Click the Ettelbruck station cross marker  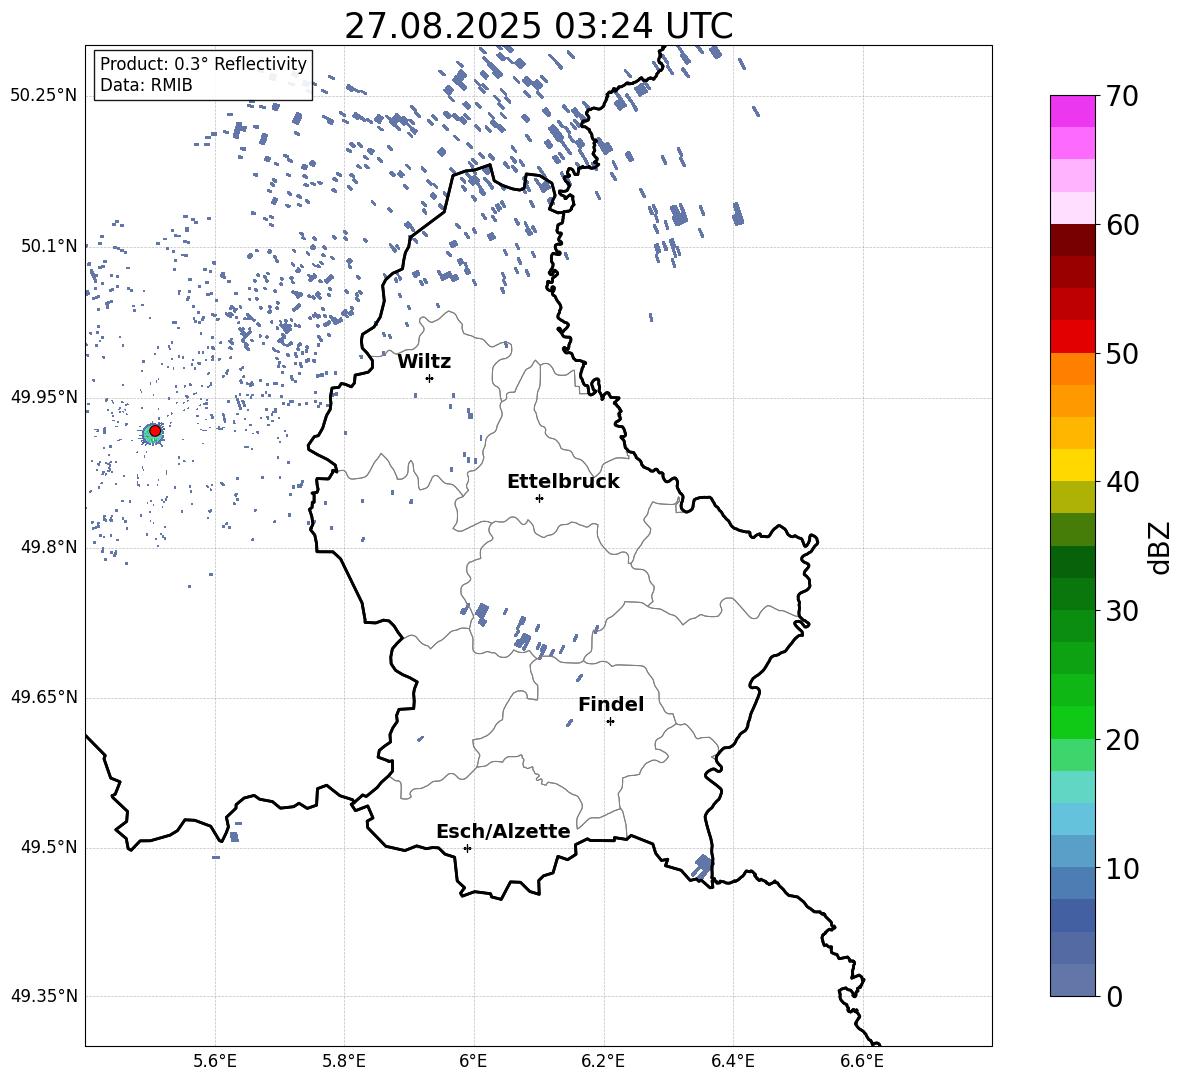click(539, 498)
